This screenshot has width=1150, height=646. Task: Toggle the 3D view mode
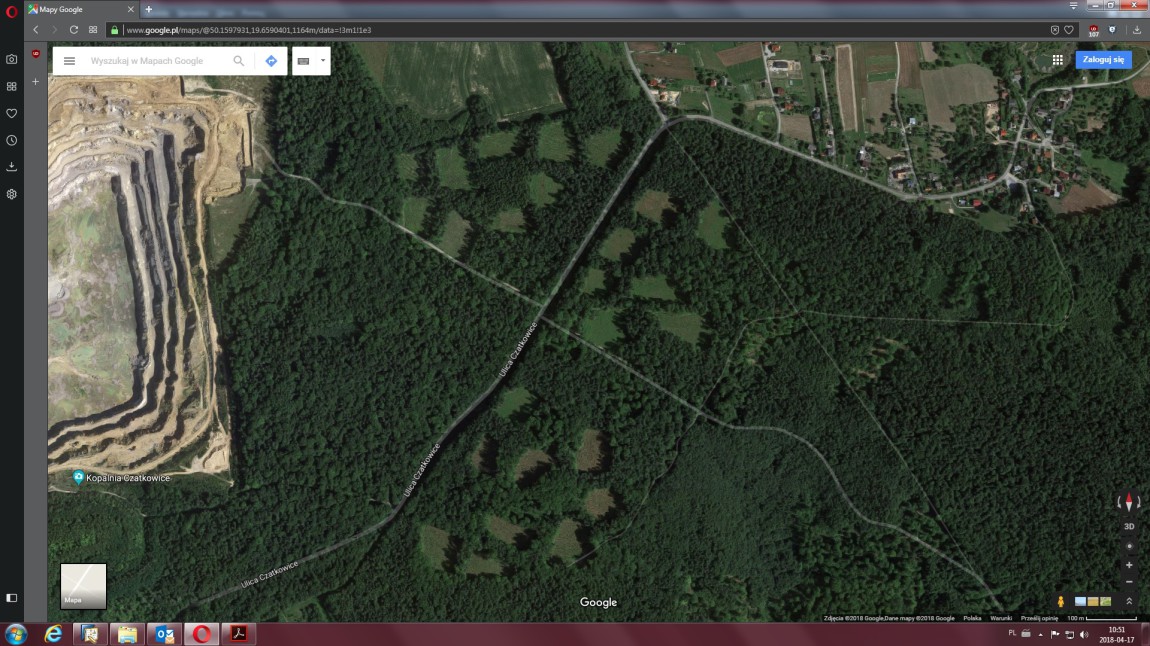point(1129,526)
